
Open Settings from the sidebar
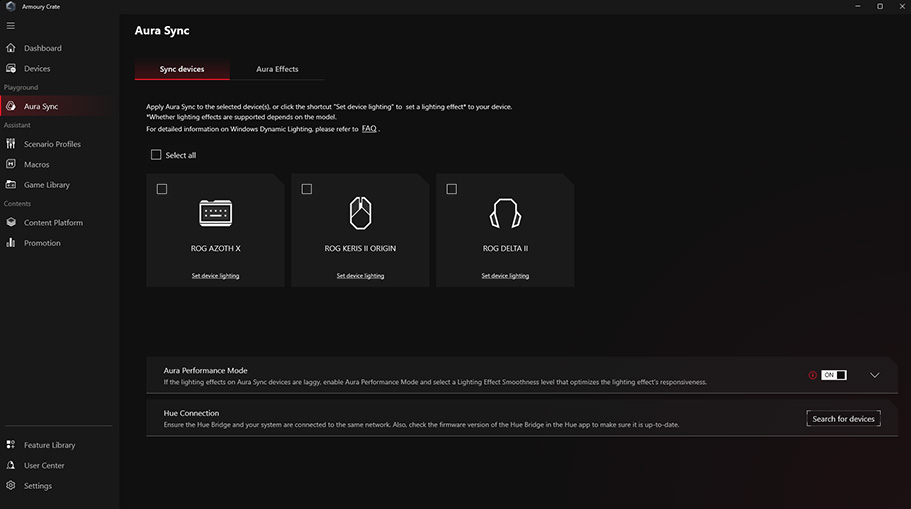(x=38, y=486)
